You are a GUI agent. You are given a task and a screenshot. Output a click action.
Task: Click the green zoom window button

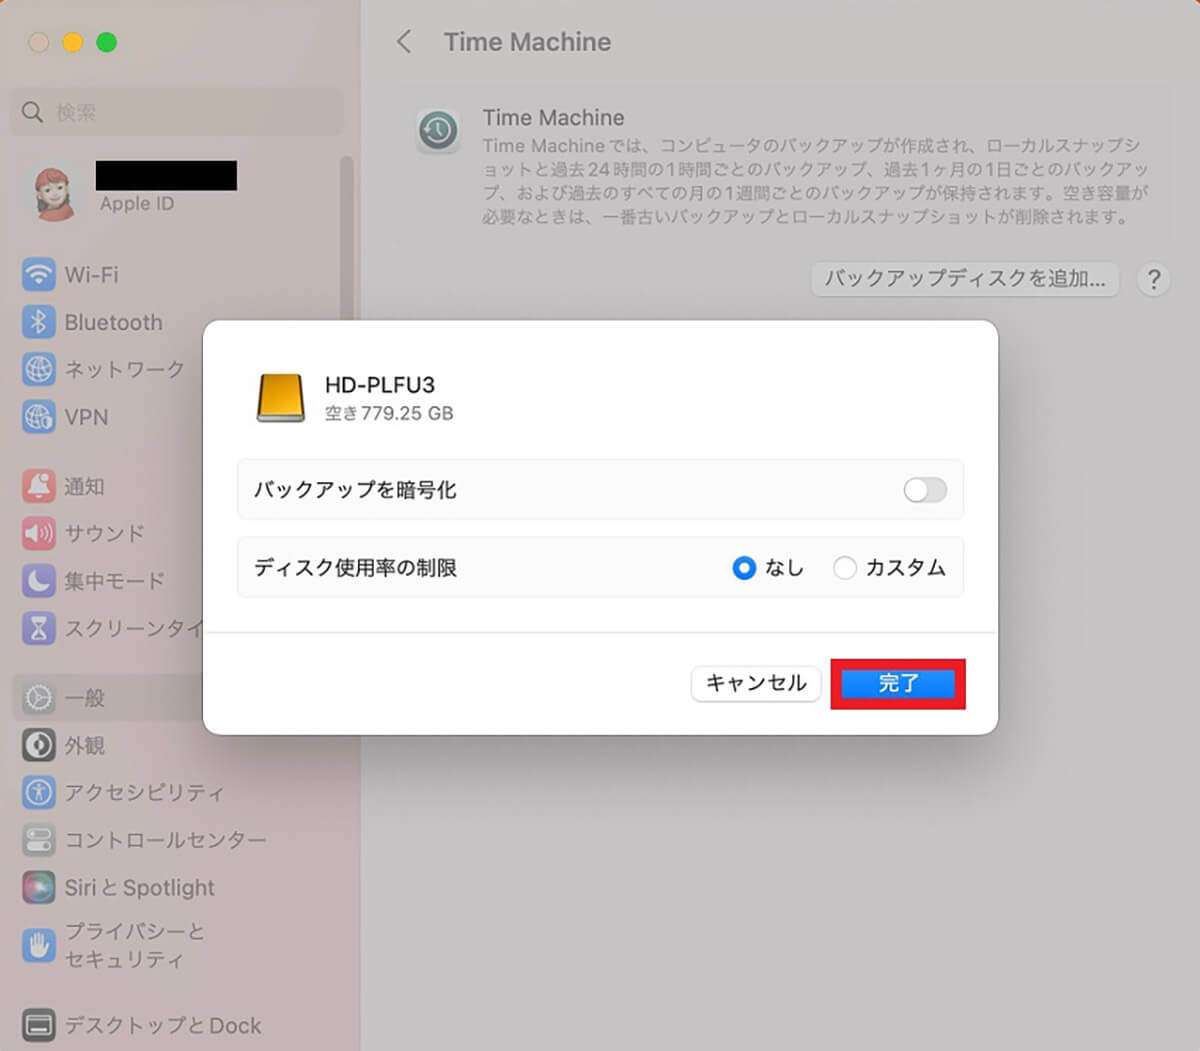(x=106, y=42)
